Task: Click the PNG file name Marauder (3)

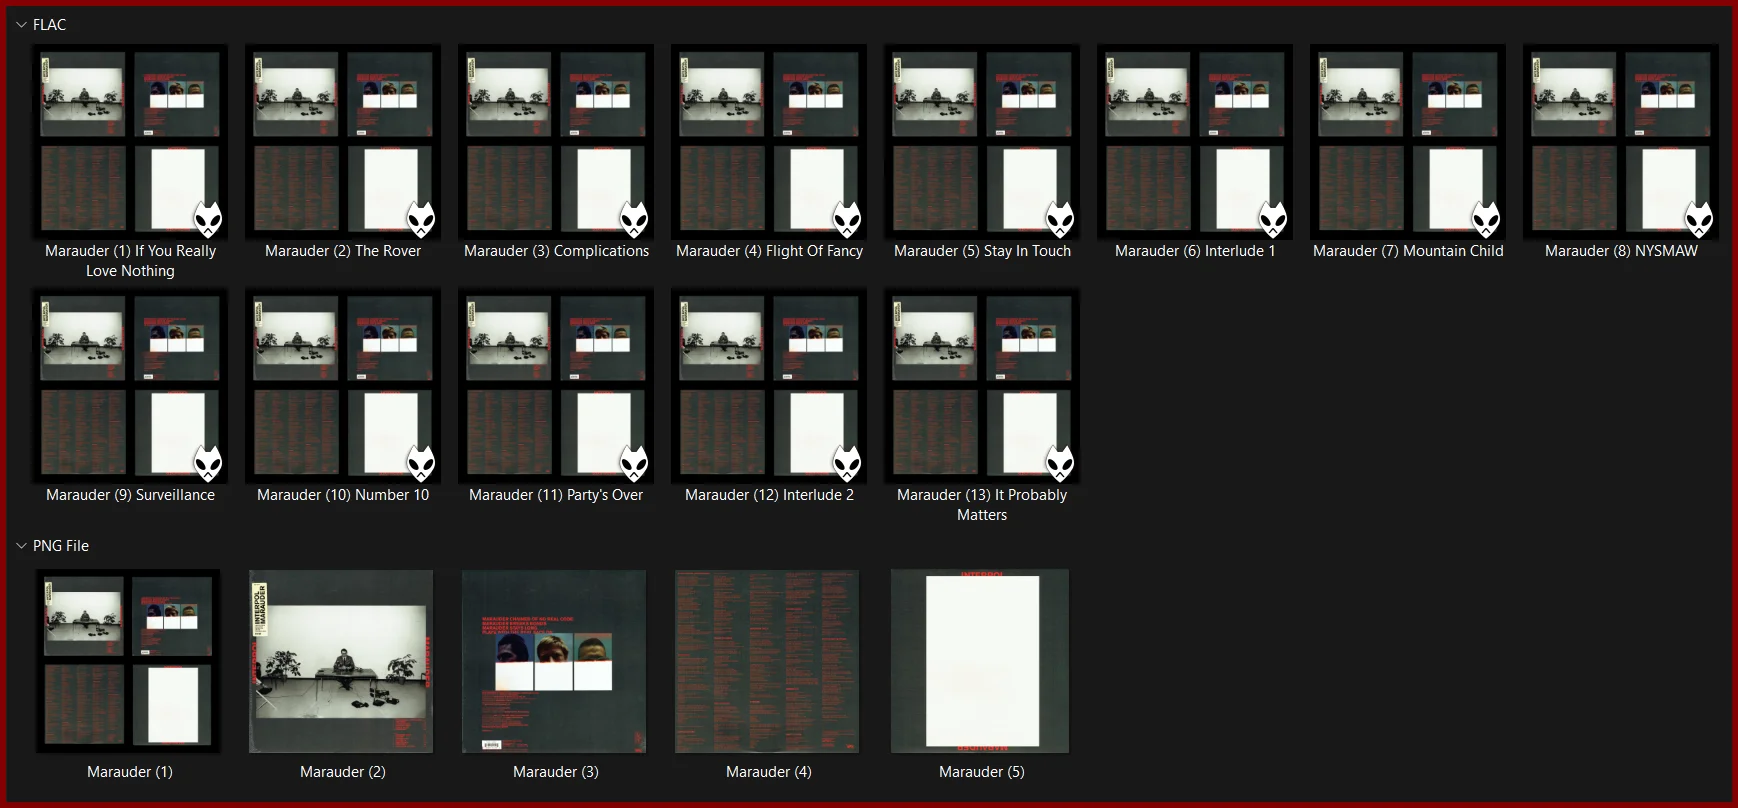Action: pos(556,772)
